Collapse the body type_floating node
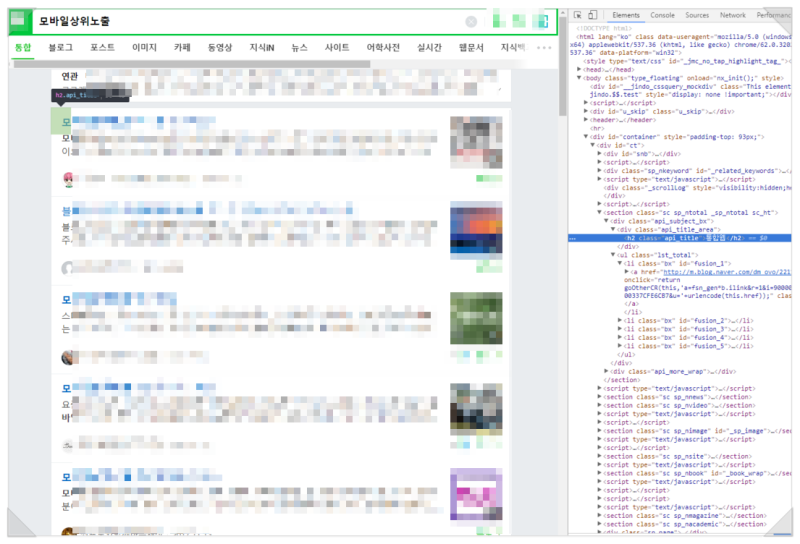Screen dimensions: 800x544 coord(579,78)
